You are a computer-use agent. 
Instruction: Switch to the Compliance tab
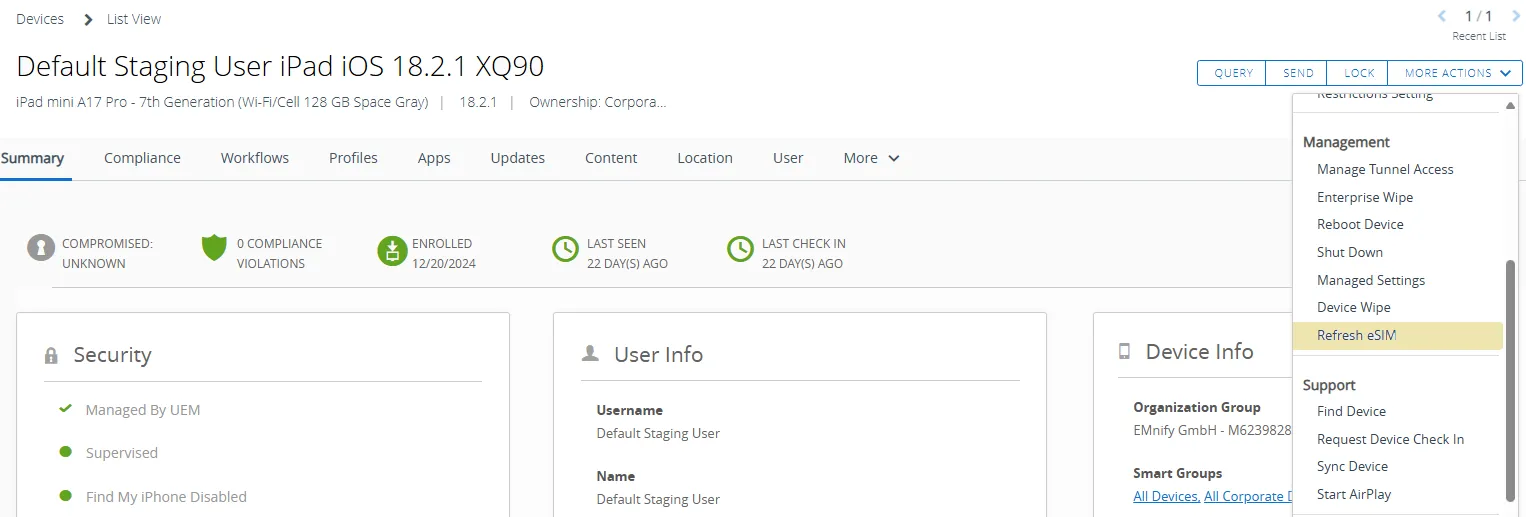142,158
